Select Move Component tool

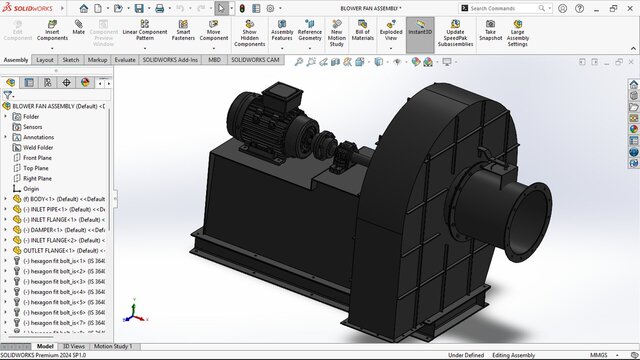[x=213, y=30]
